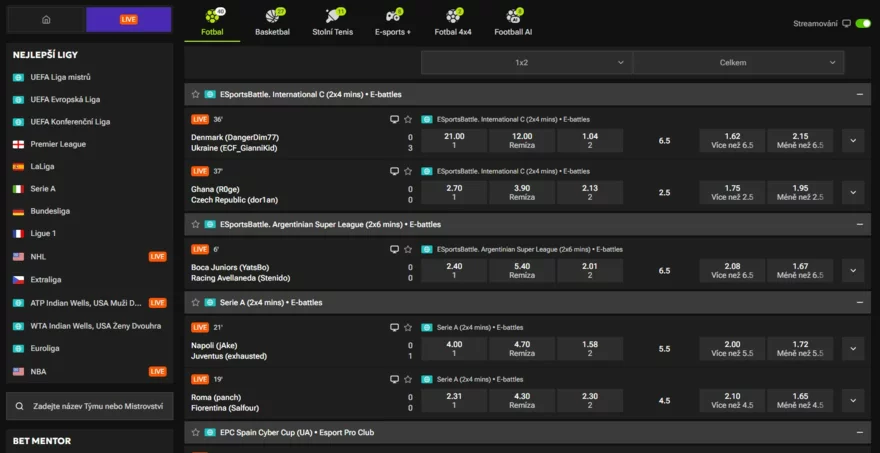Expand more markets for Denmark vs Ukraine

pos(853,141)
